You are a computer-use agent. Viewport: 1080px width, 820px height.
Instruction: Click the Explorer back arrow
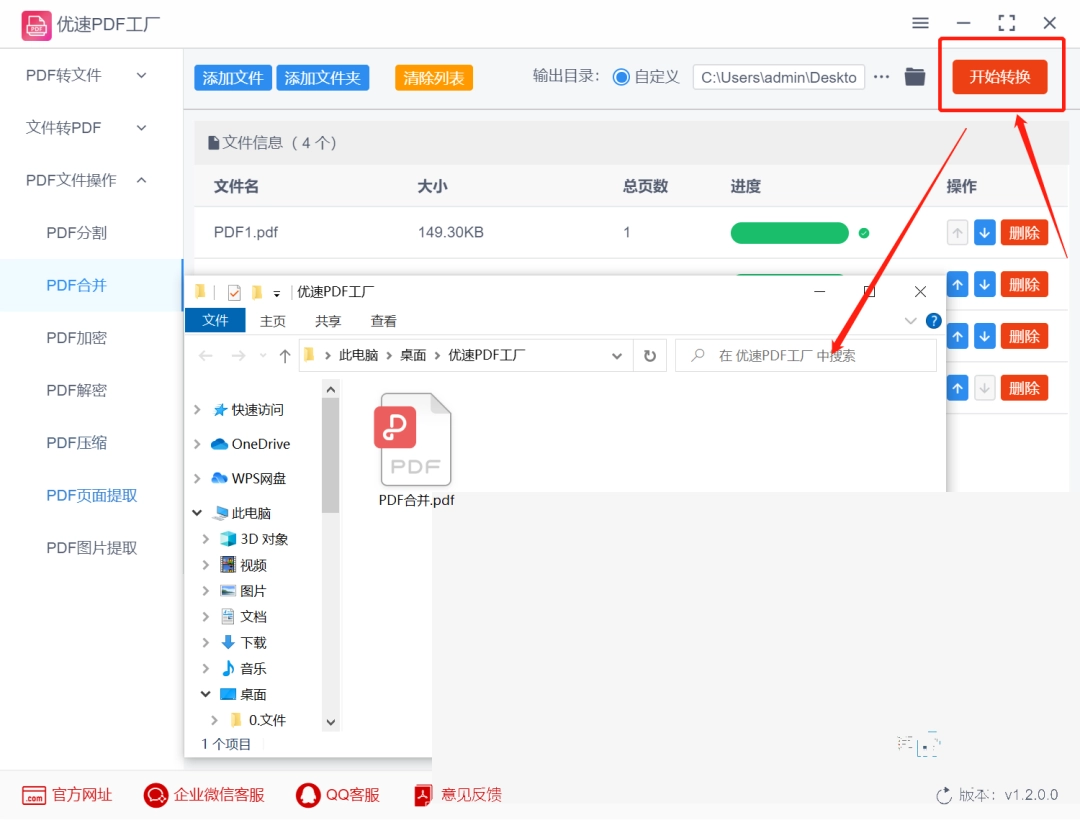click(x=205, y=356)
